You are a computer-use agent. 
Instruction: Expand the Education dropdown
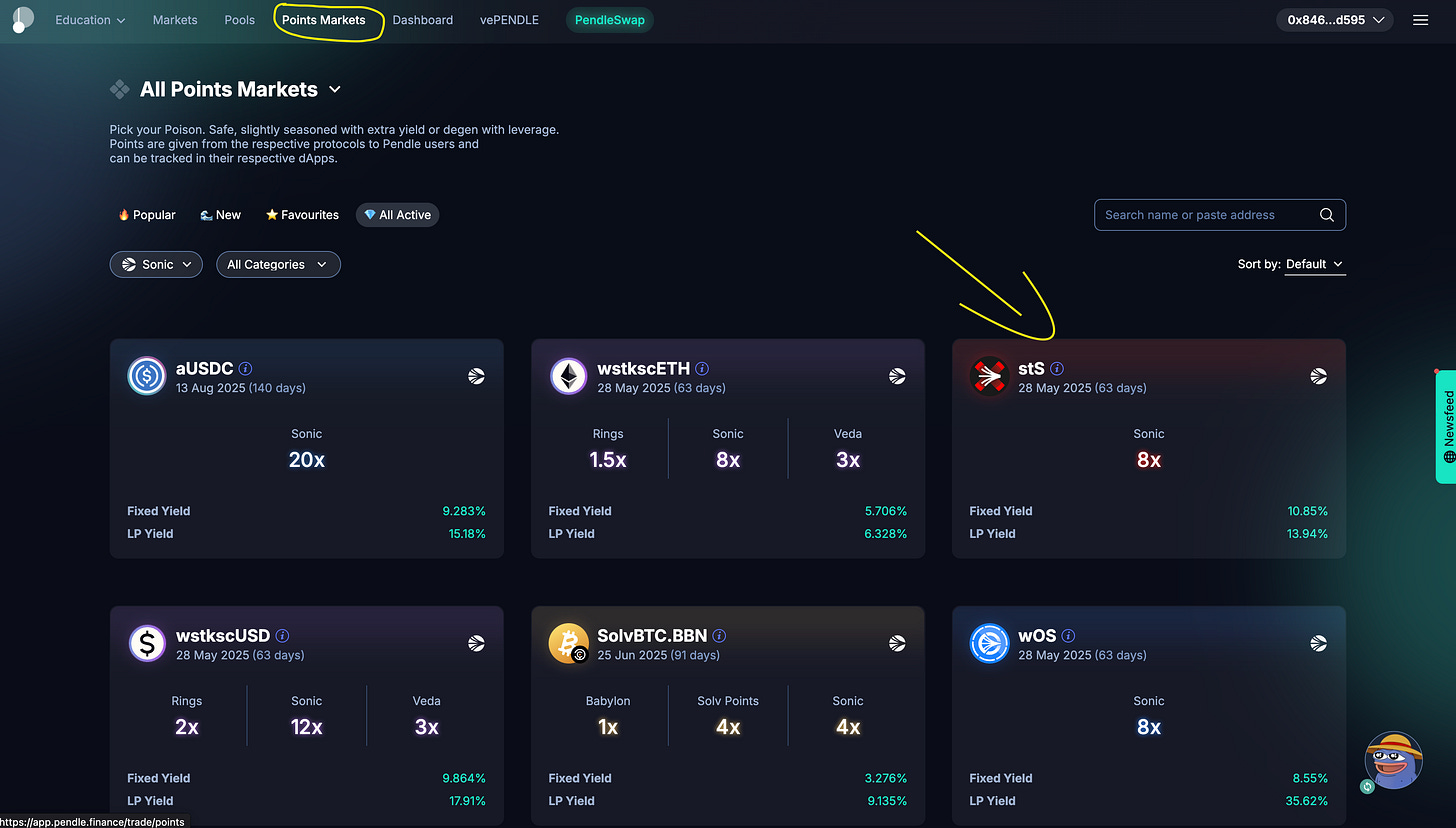coord(90,20)
